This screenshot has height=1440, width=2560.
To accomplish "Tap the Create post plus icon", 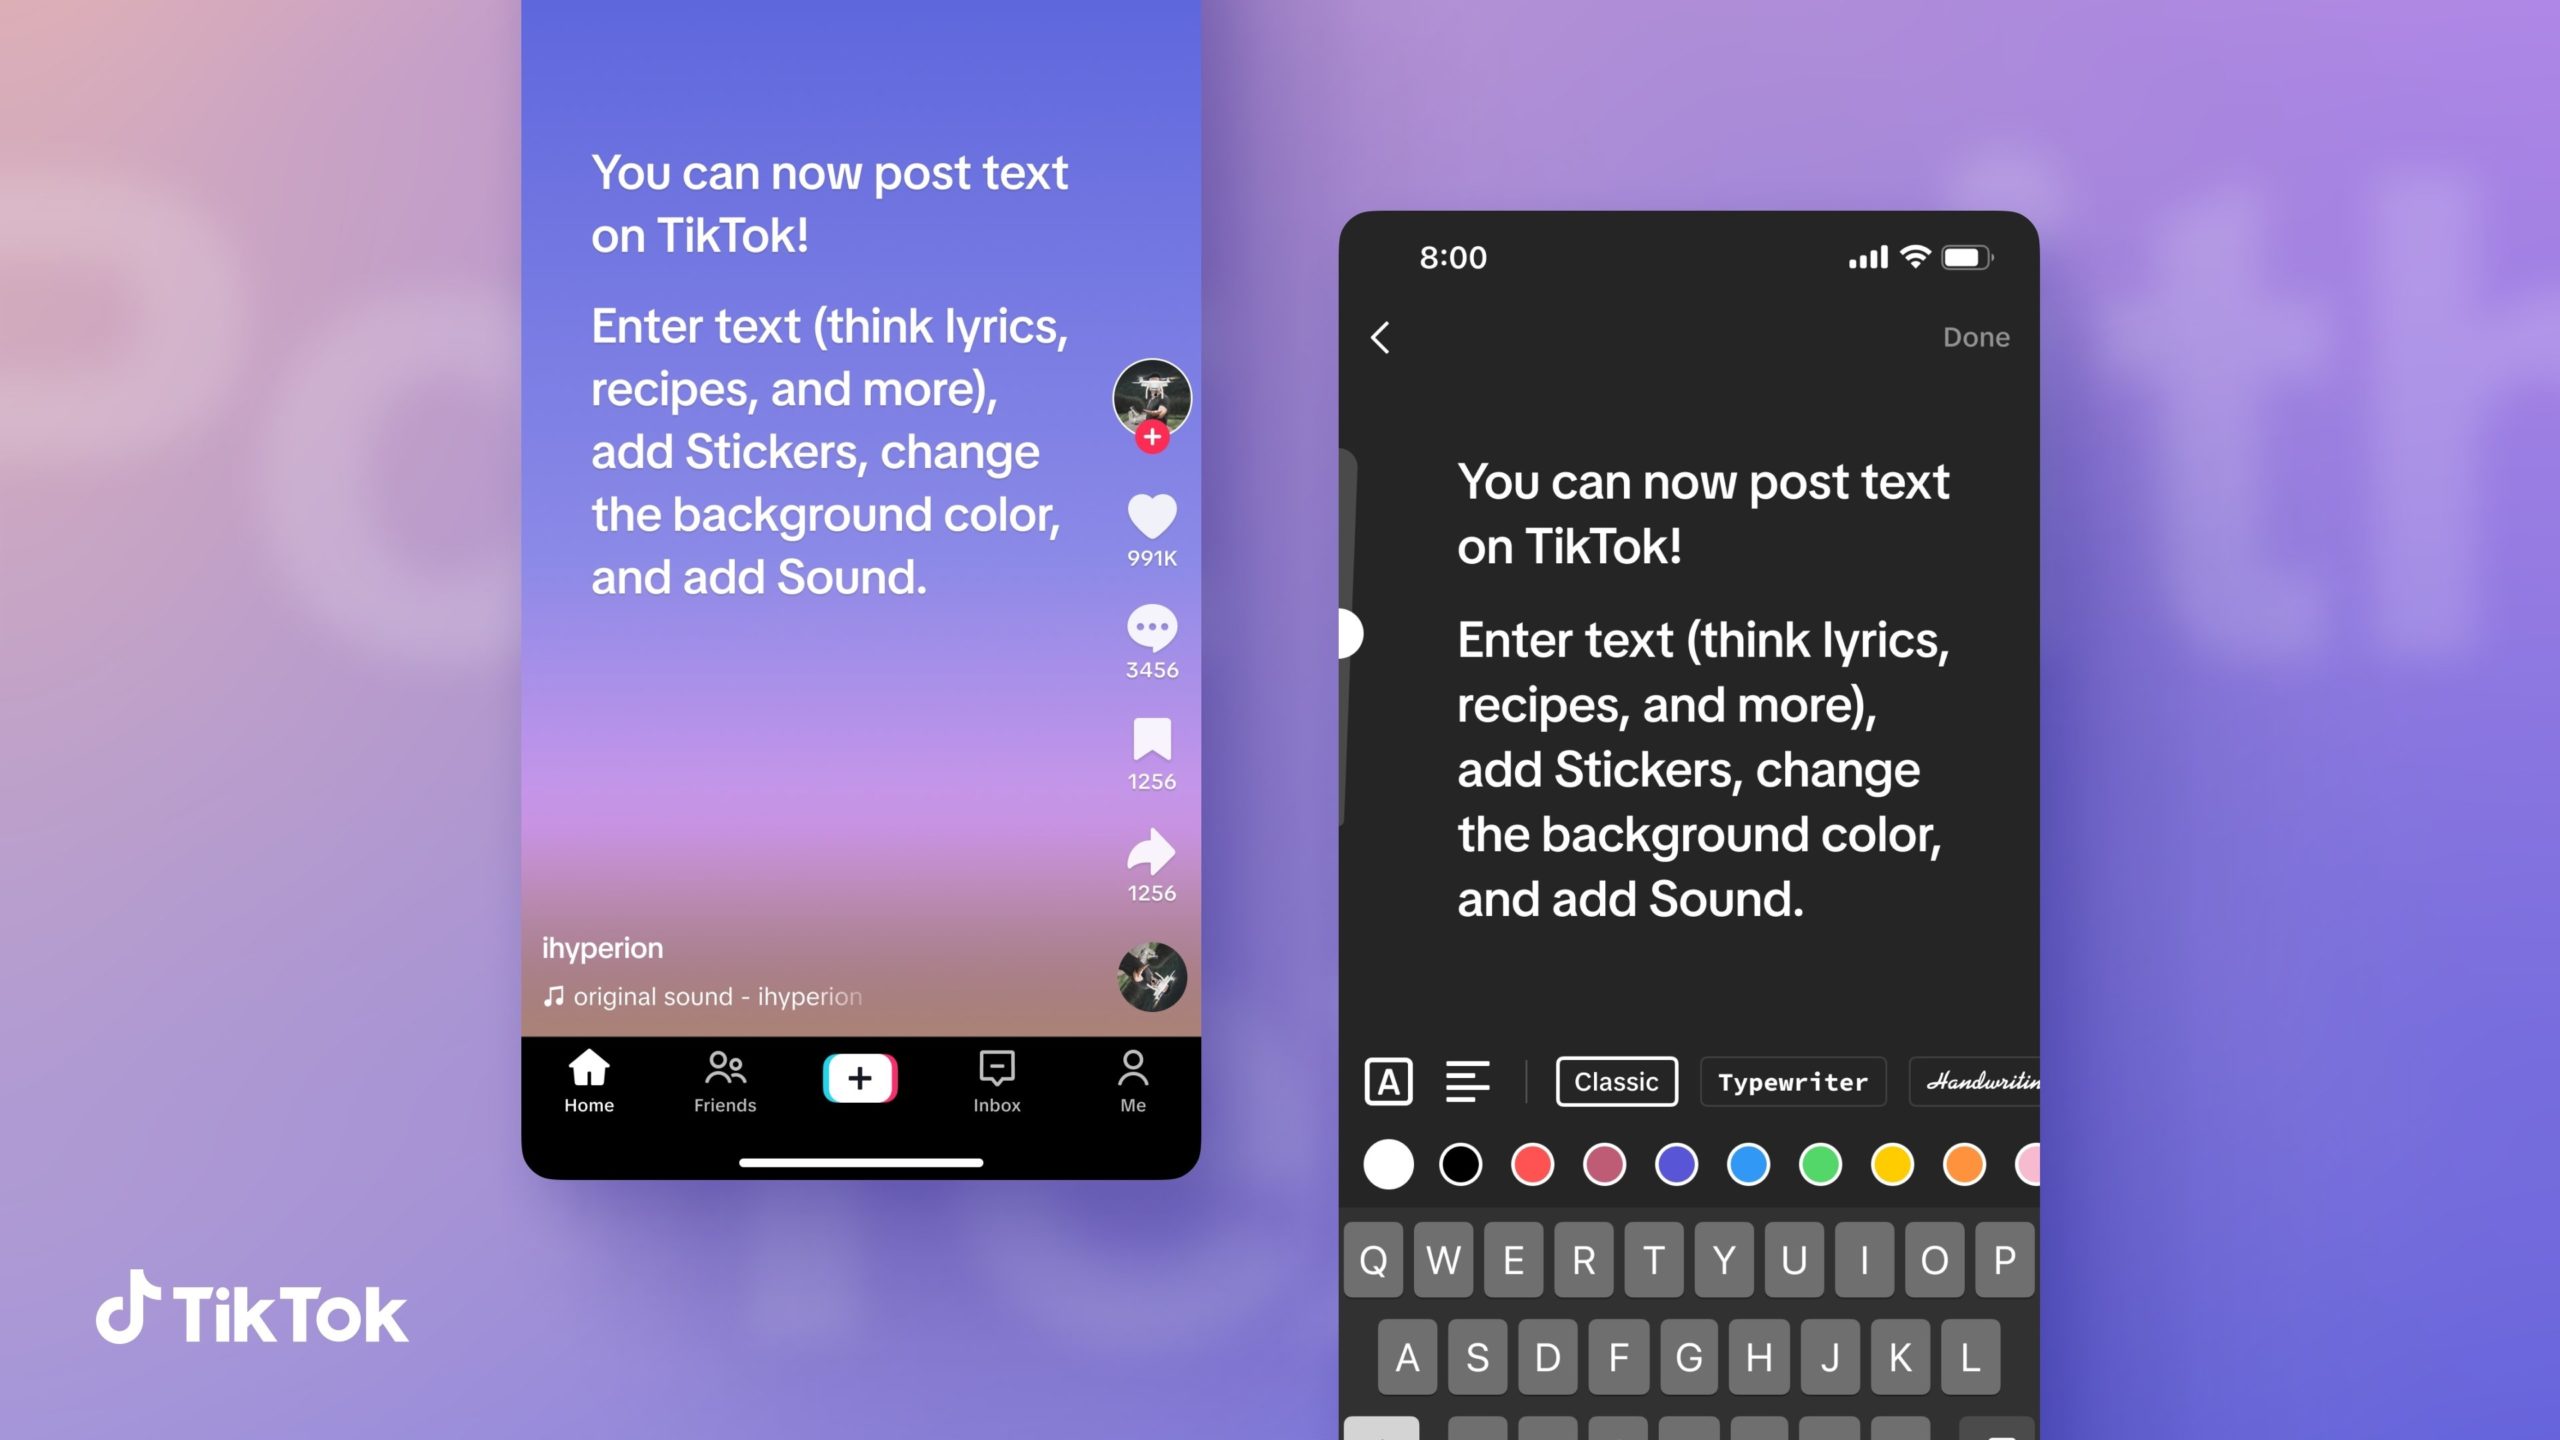I will (860, 1080).
